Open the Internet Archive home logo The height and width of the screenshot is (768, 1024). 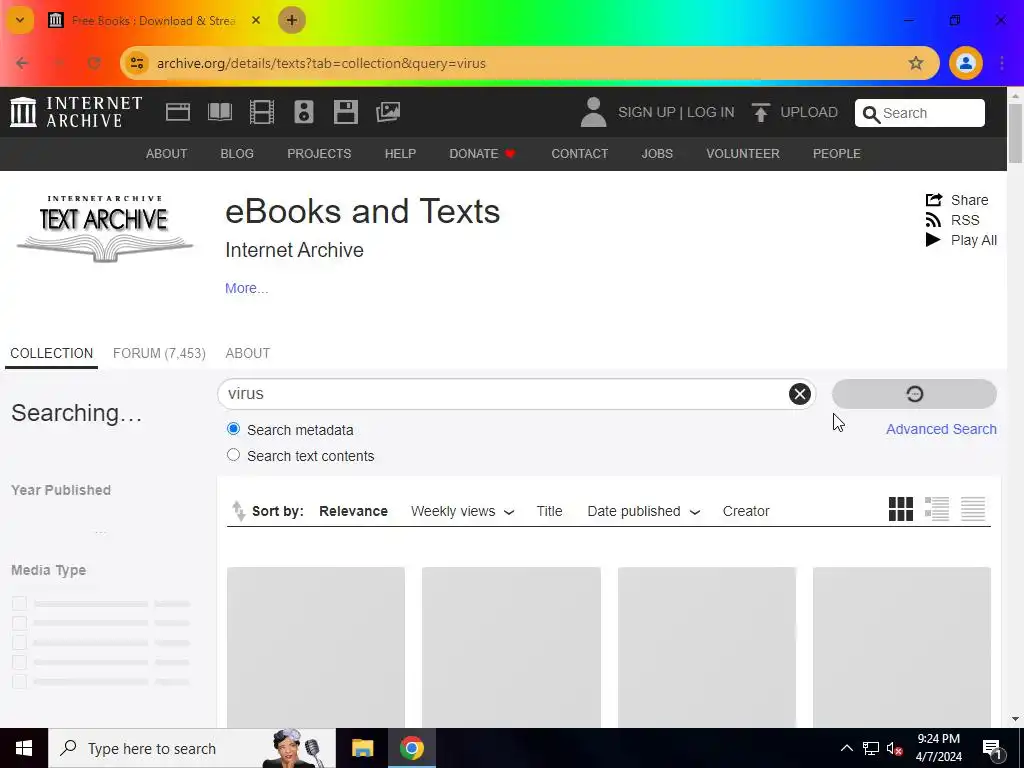coord(76,112)
